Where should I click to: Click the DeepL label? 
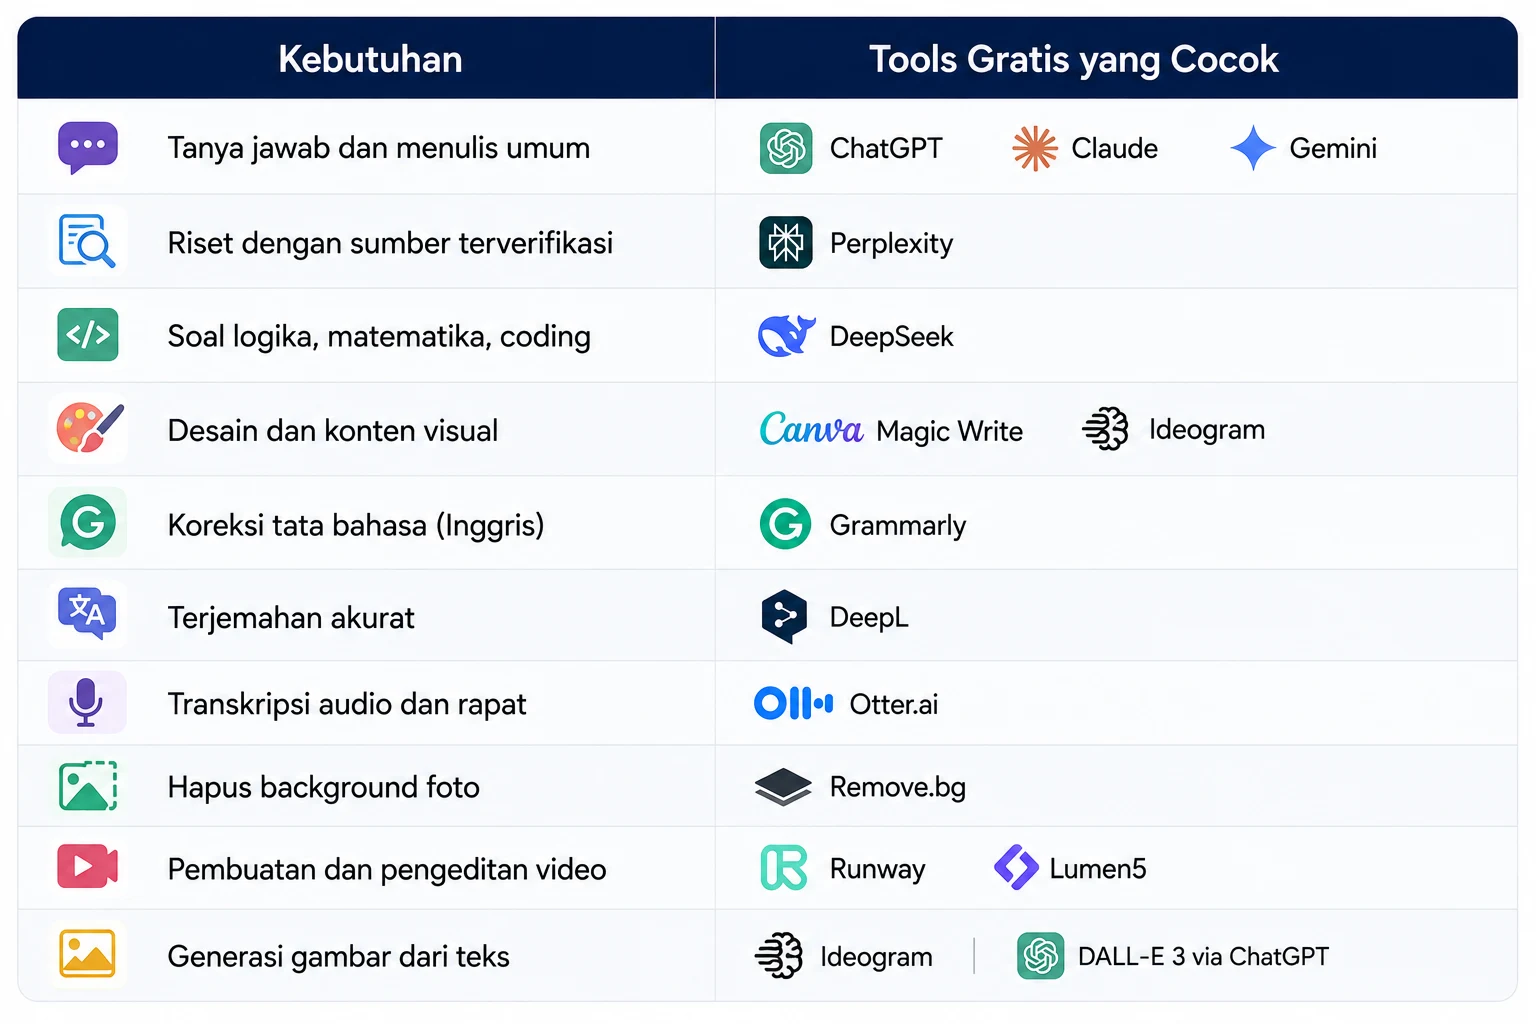click(x=869, y=618)
